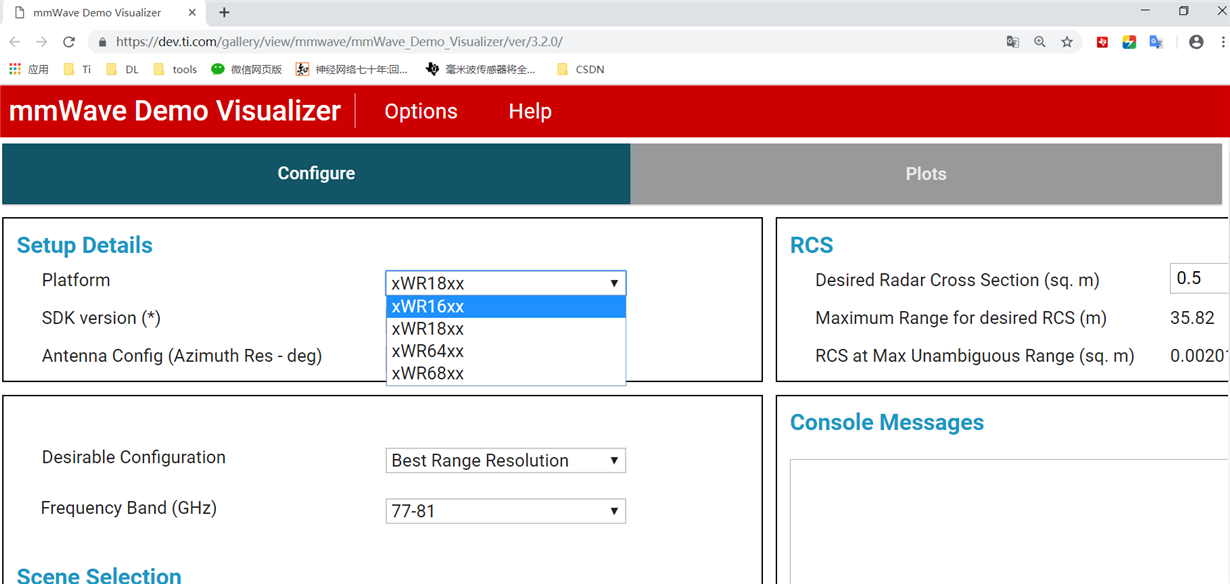Open the Chrome profile avatar icon
Viewport: 1230px width, 584px height.
[x=1196, y=42]
